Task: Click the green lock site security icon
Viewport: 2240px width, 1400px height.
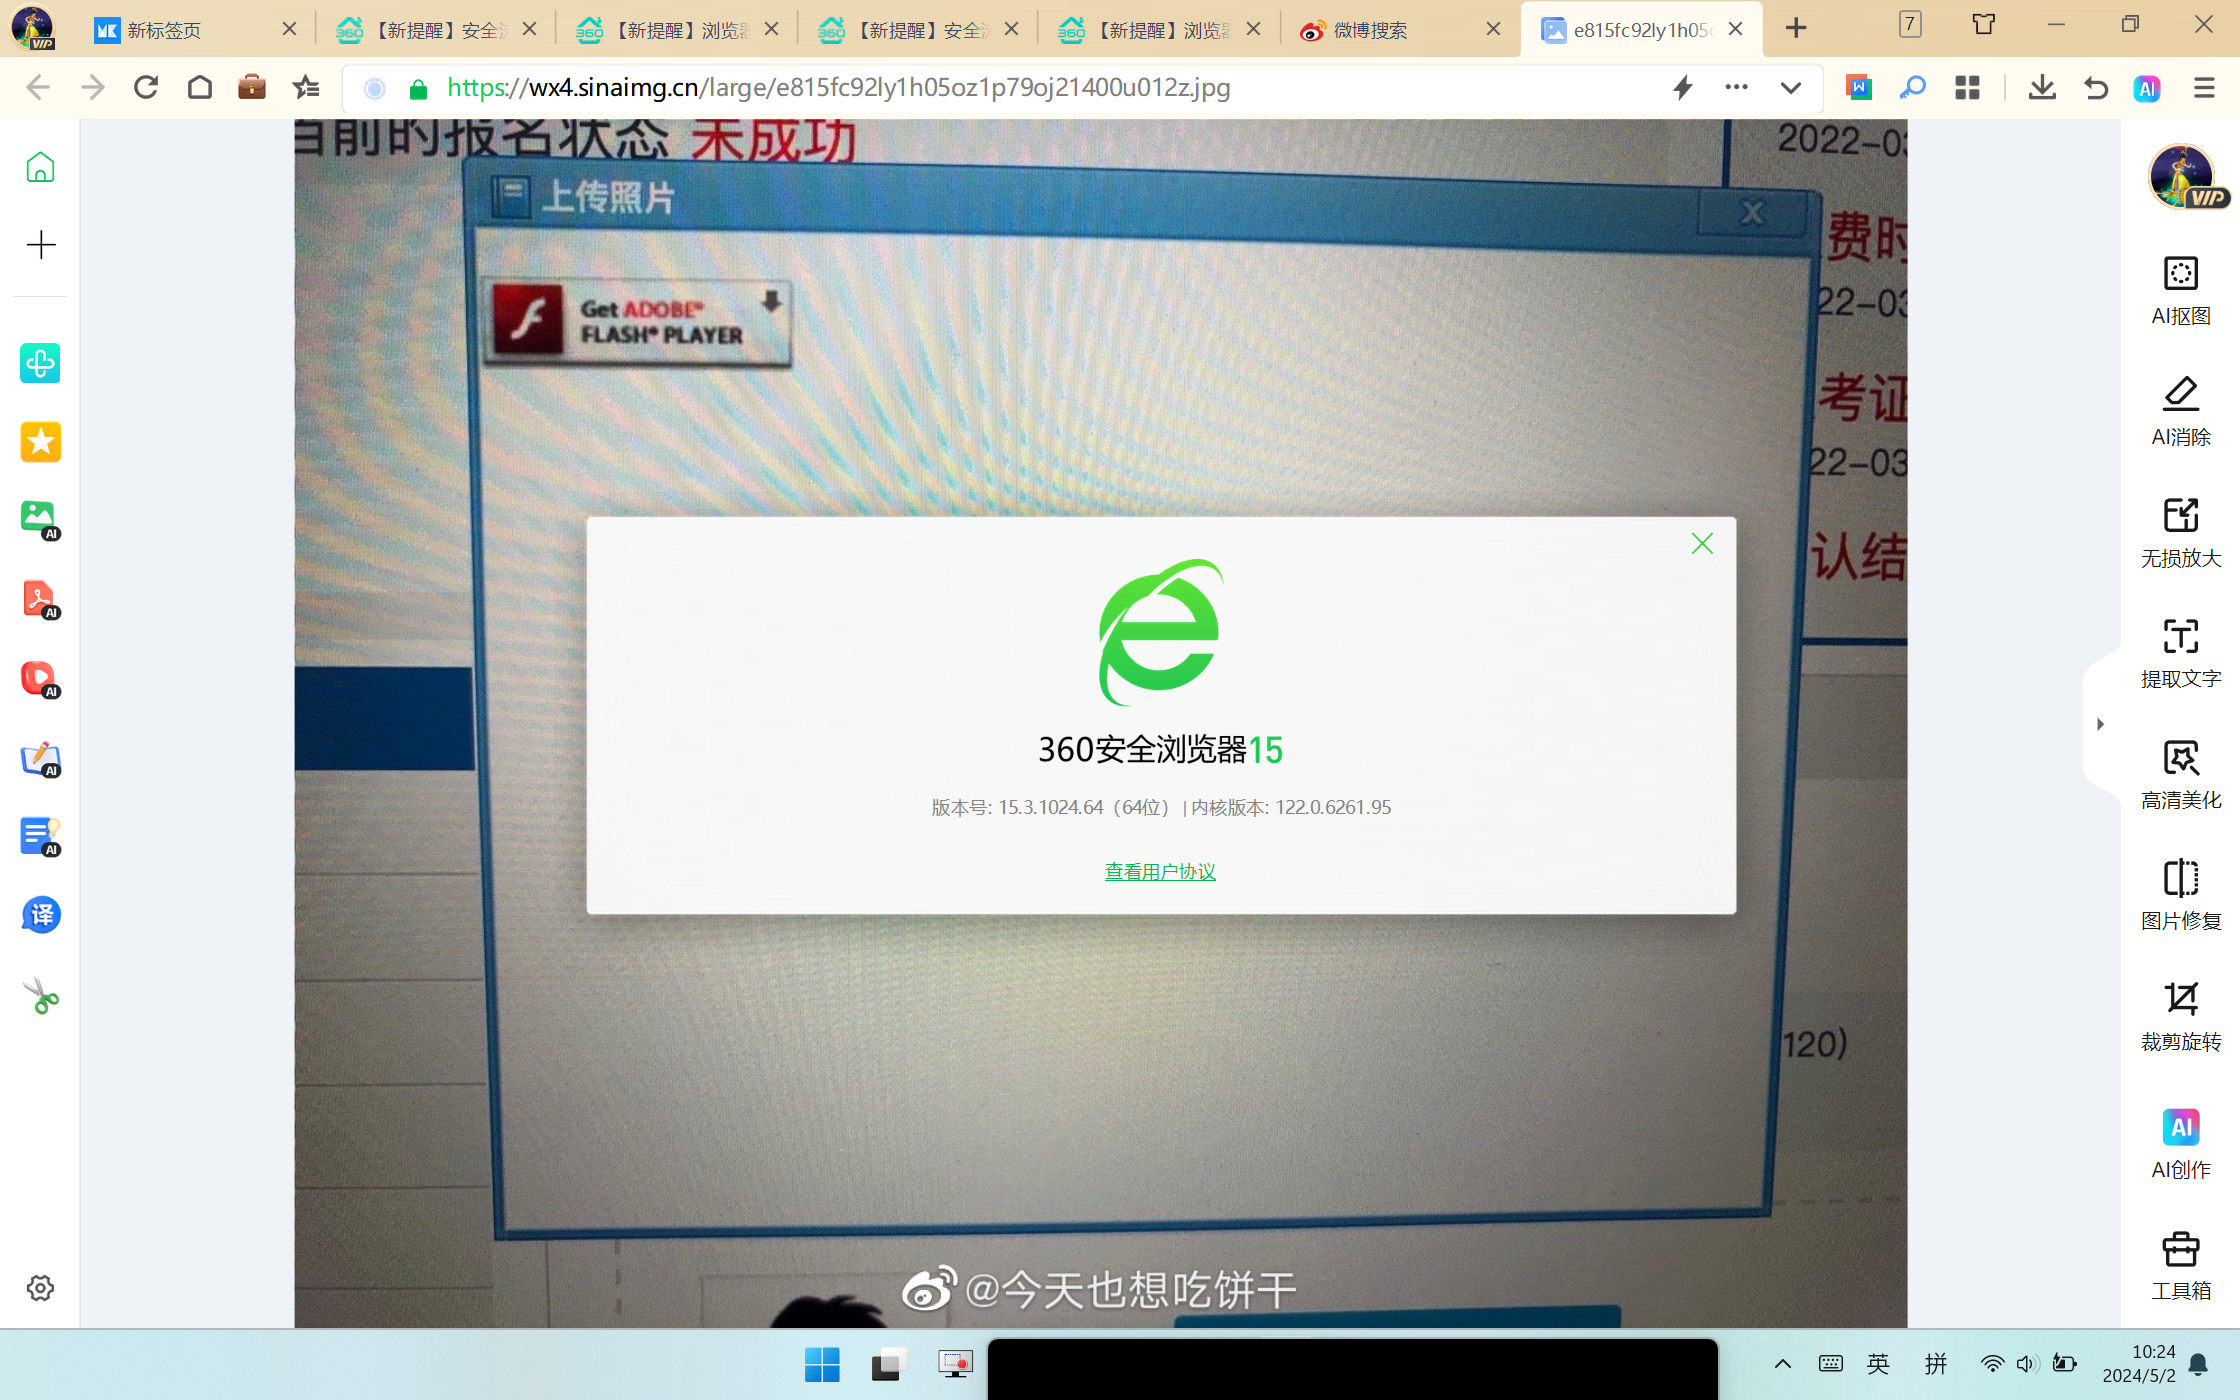Action: click(x=419, y=89)
